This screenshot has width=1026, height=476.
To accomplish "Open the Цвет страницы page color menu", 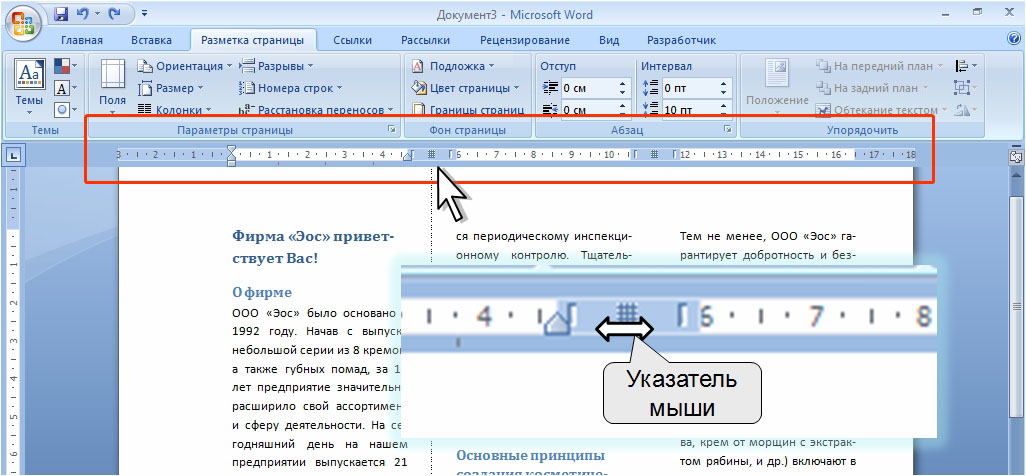I will click(465, 88).
